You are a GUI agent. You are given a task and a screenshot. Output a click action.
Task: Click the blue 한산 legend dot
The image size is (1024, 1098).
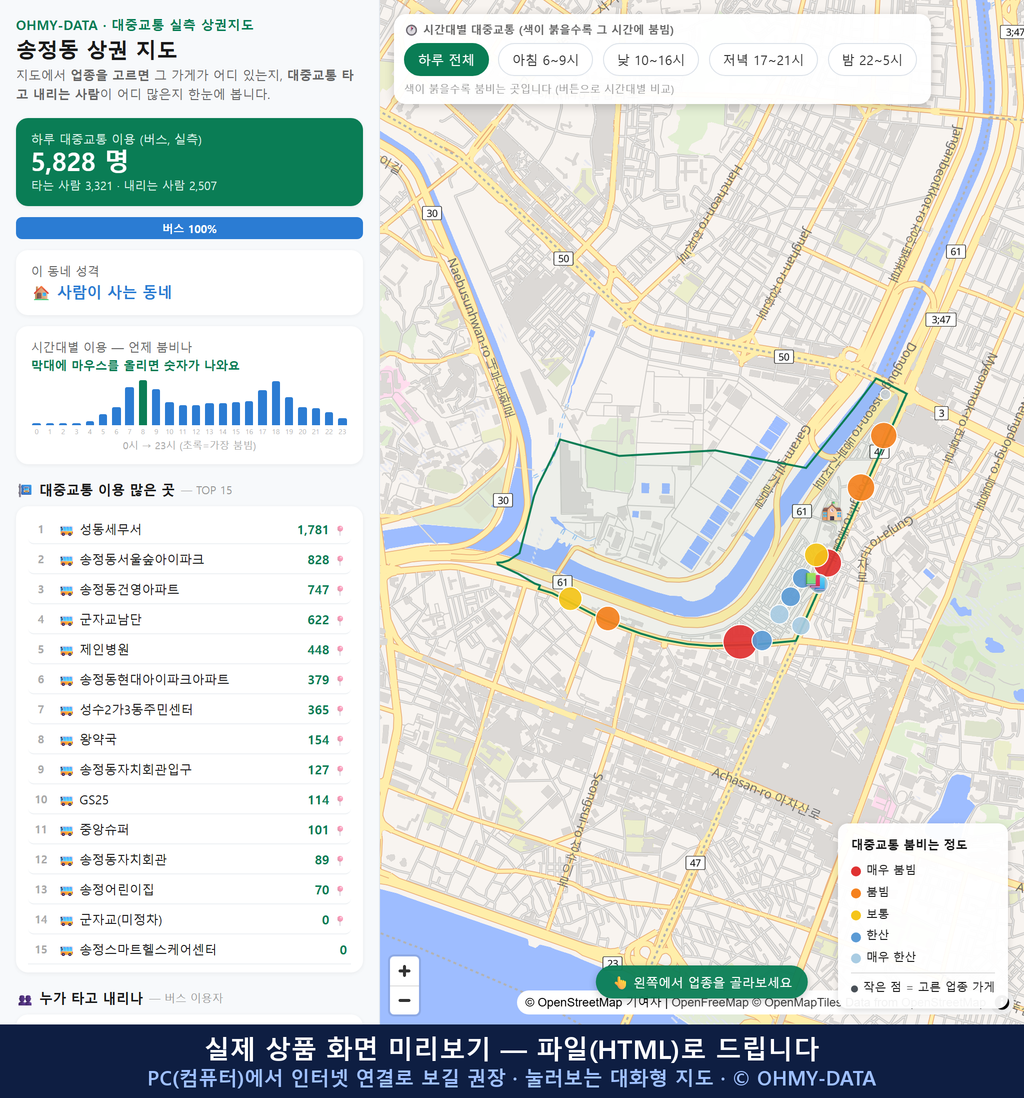(855, 936)
